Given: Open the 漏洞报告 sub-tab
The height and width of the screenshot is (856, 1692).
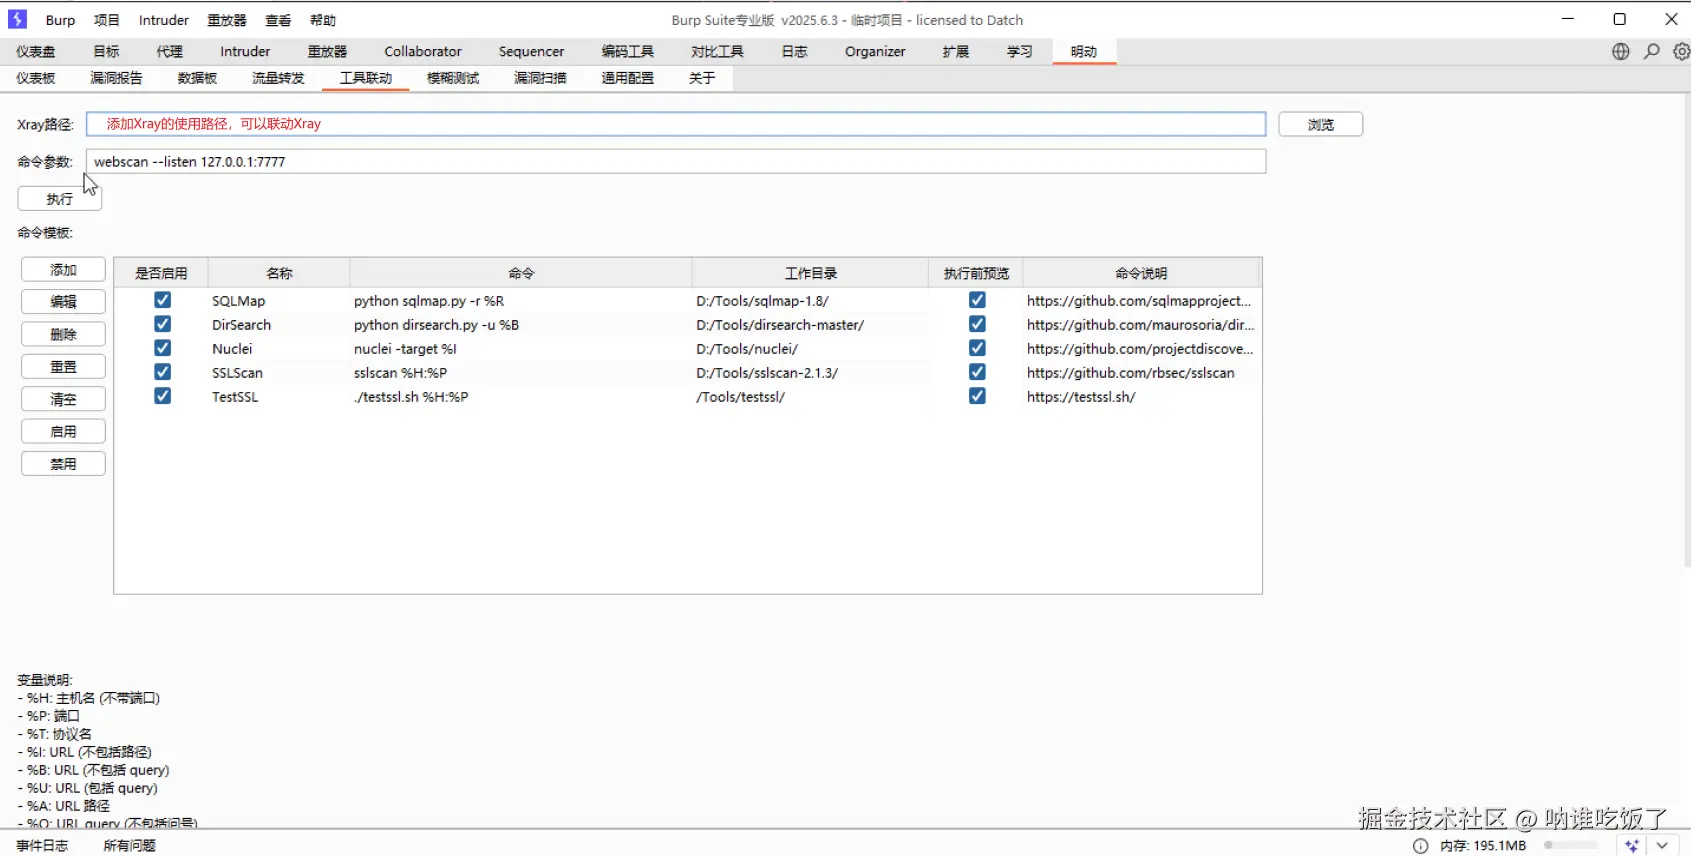Looking at the screenshot, I should tap(116, 78).
